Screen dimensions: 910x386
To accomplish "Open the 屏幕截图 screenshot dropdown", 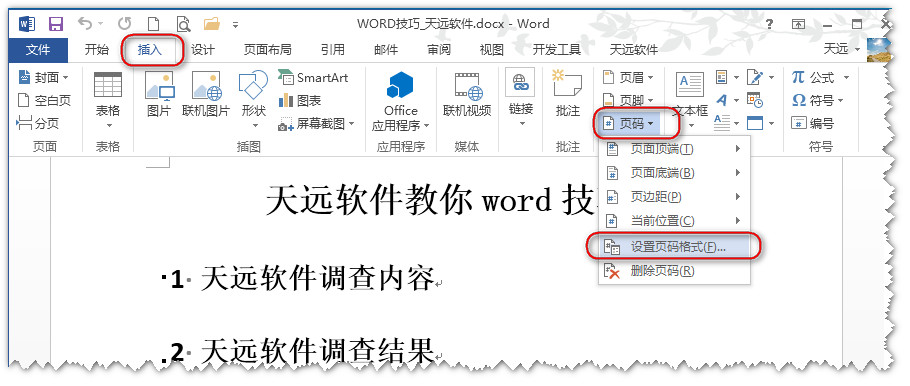I will 317,123.
